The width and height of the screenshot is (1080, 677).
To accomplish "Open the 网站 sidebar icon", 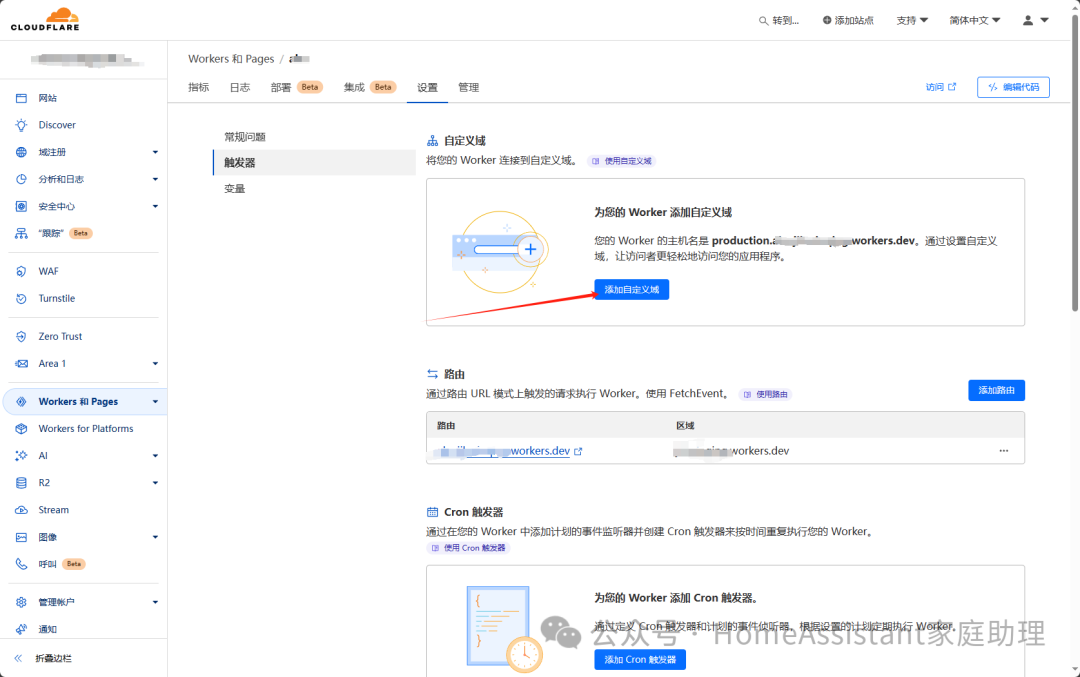I will (x=21, y=98).
